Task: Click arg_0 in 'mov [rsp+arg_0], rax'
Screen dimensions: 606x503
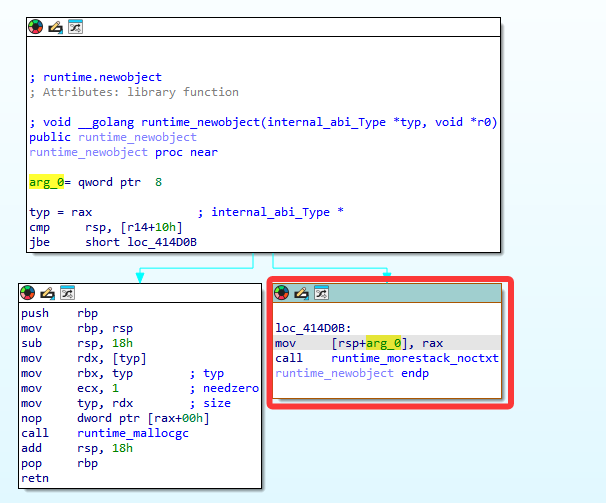Action: (383, 343)
